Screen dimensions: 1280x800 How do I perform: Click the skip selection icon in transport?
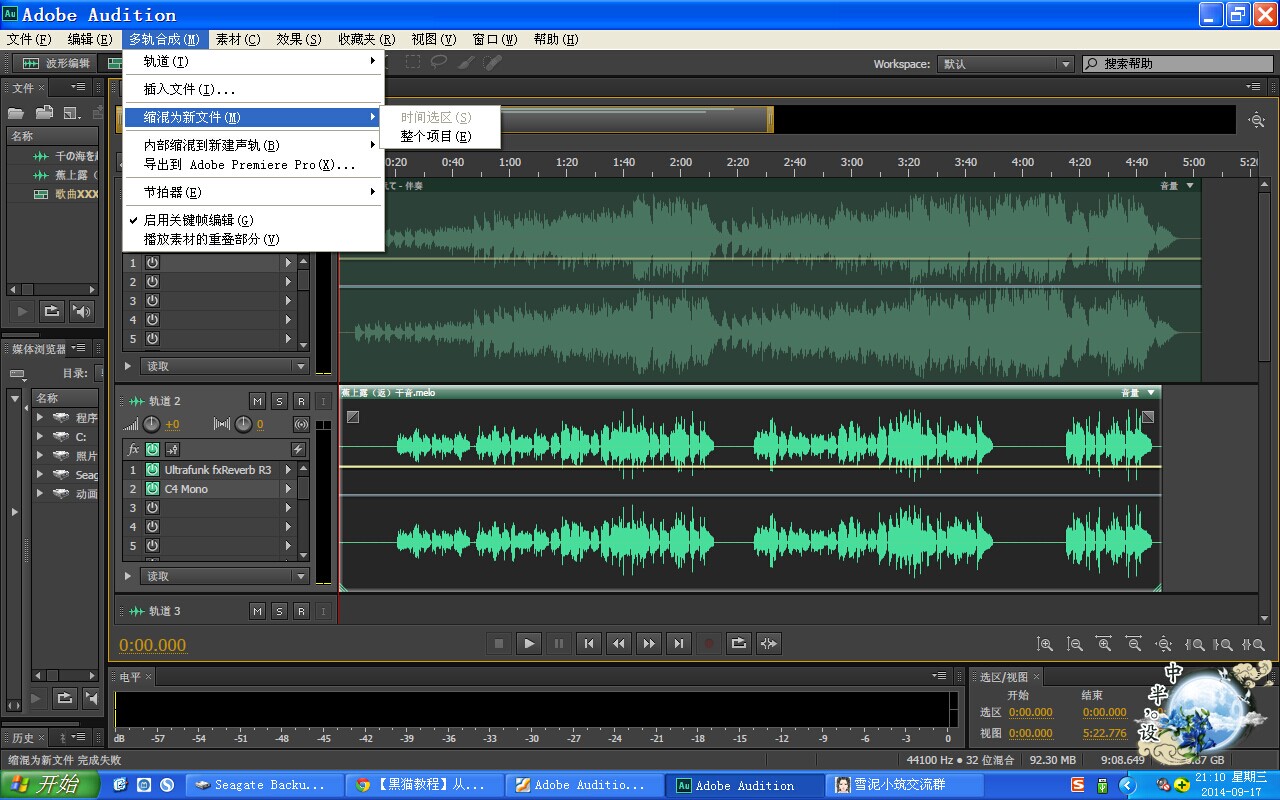point(769,644)
